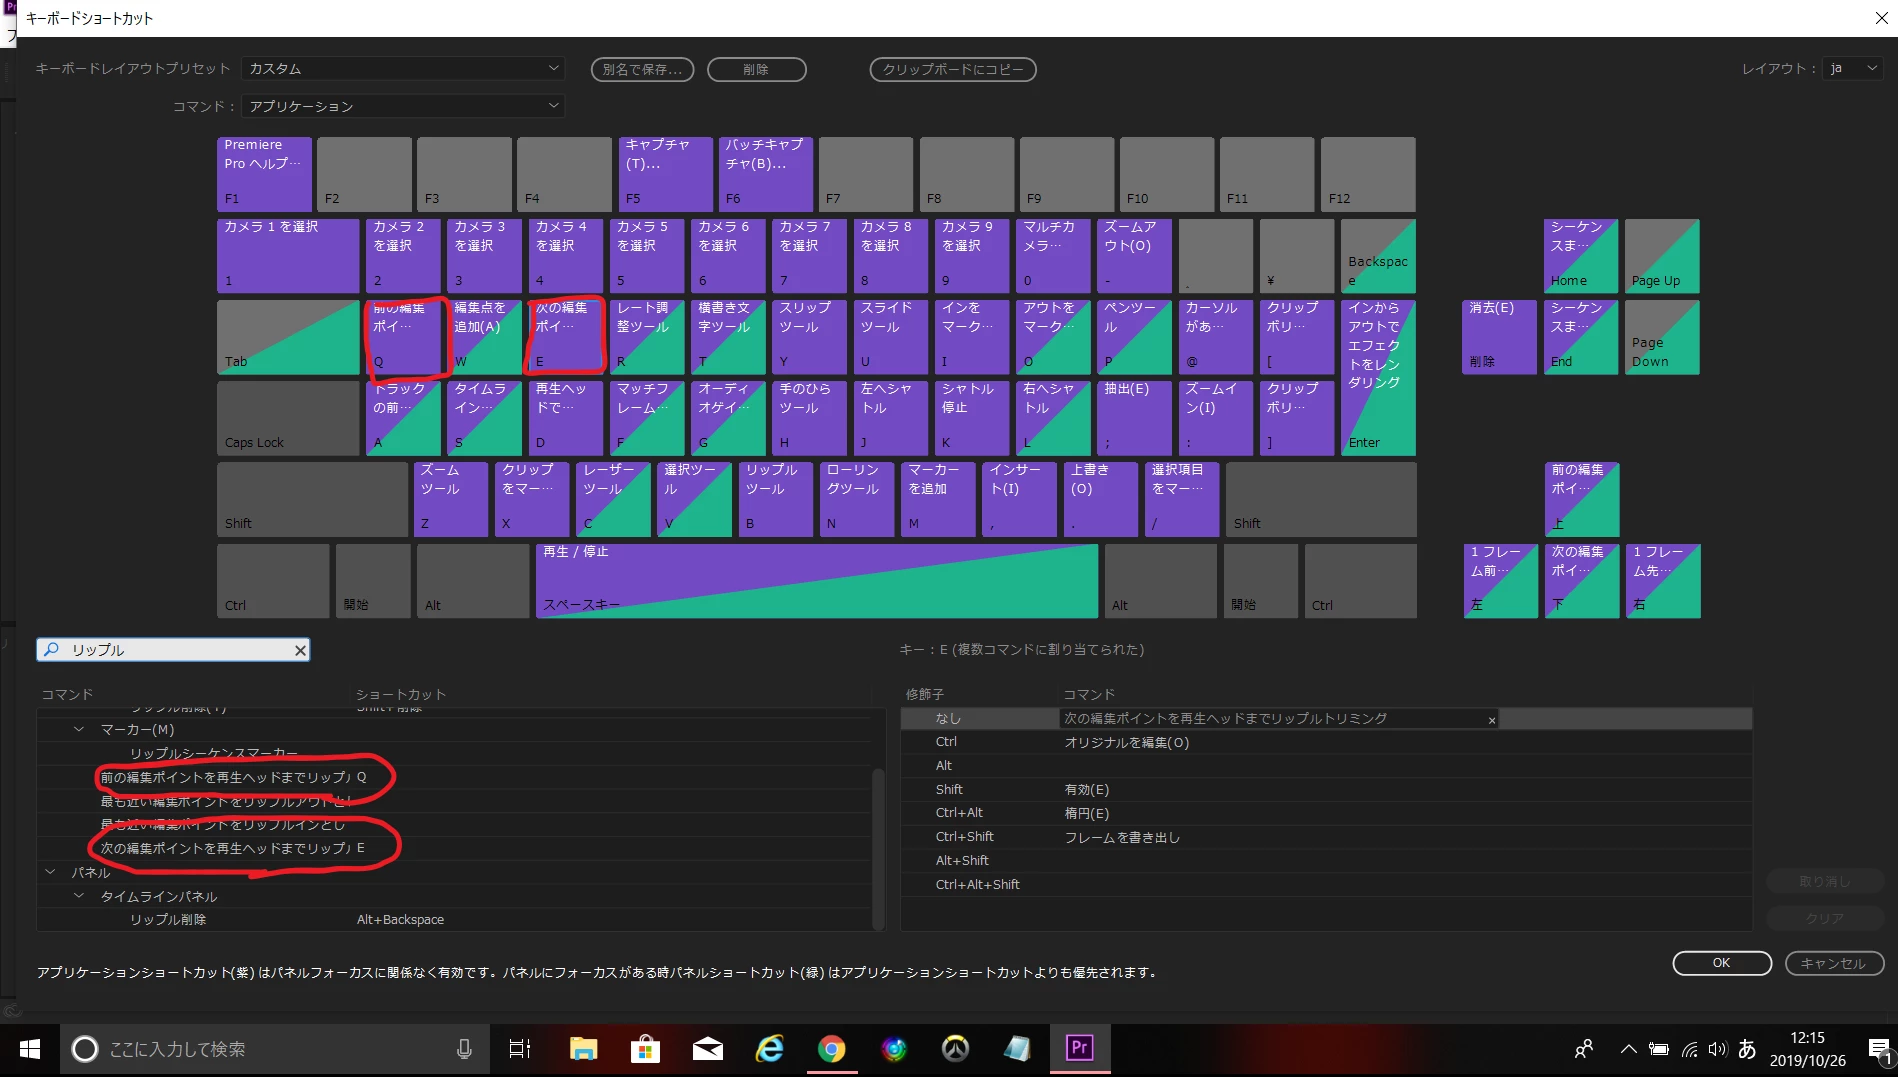
Task: Select the M key マーカーを追加
Action: [x=939, y=499]
